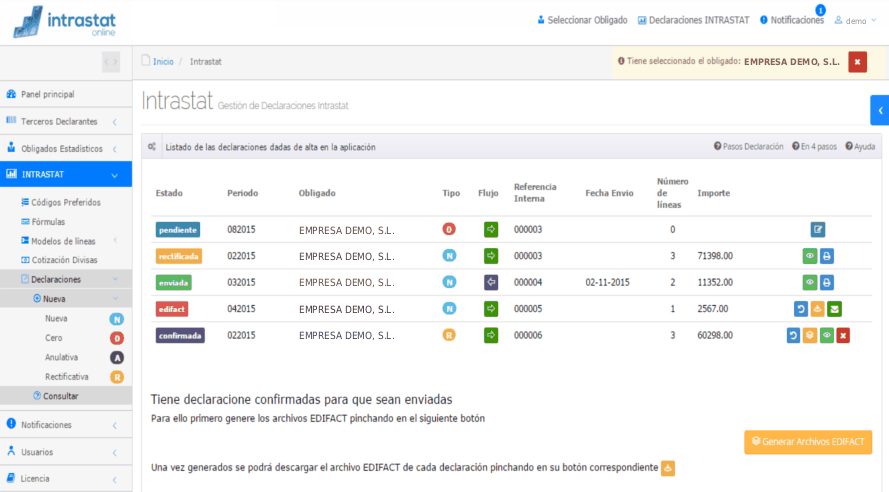This screenshot has height=492, width=889.
Task: Click the orange EDIFACT icon in confirmada row
Action: pos(810,336)
